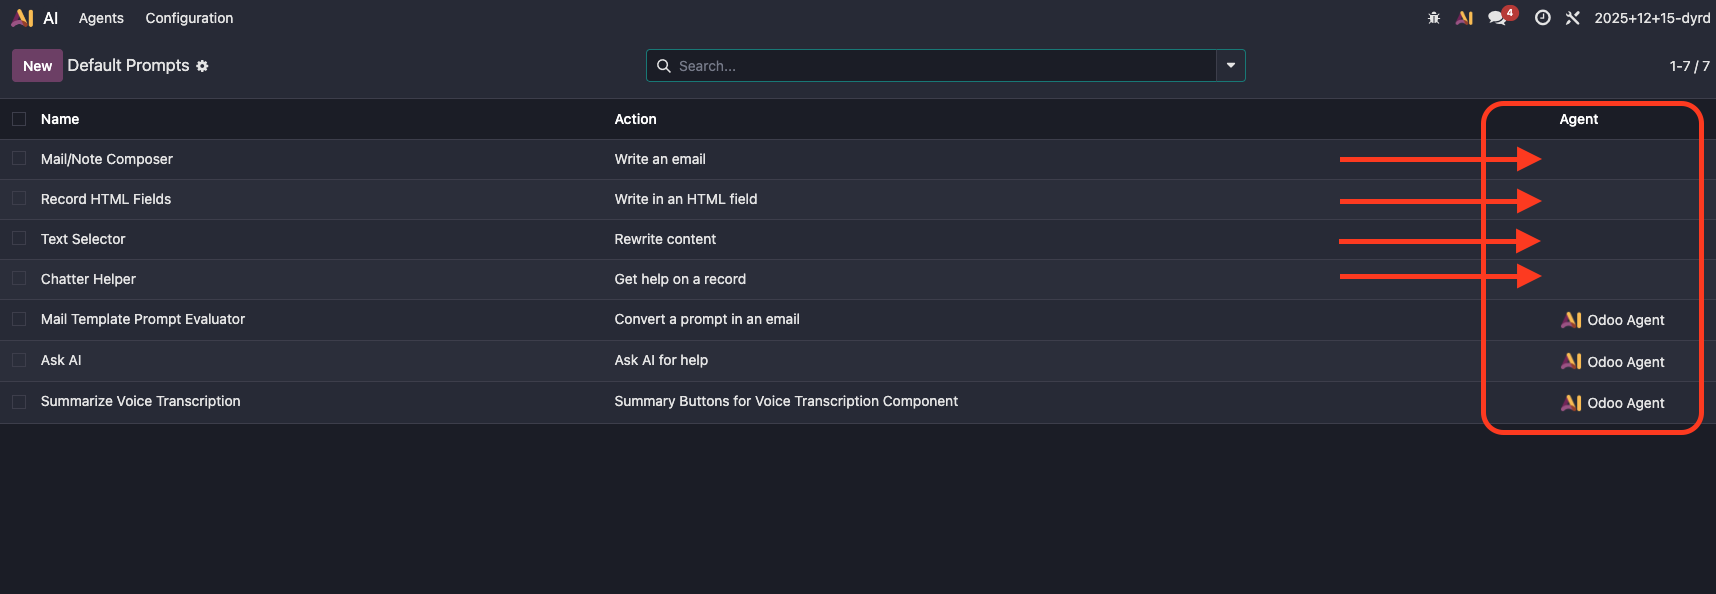The width and height of the screenshot is (1716, 594).
Task: Select the Text Selector row checkbox
Action: [19, 239]
